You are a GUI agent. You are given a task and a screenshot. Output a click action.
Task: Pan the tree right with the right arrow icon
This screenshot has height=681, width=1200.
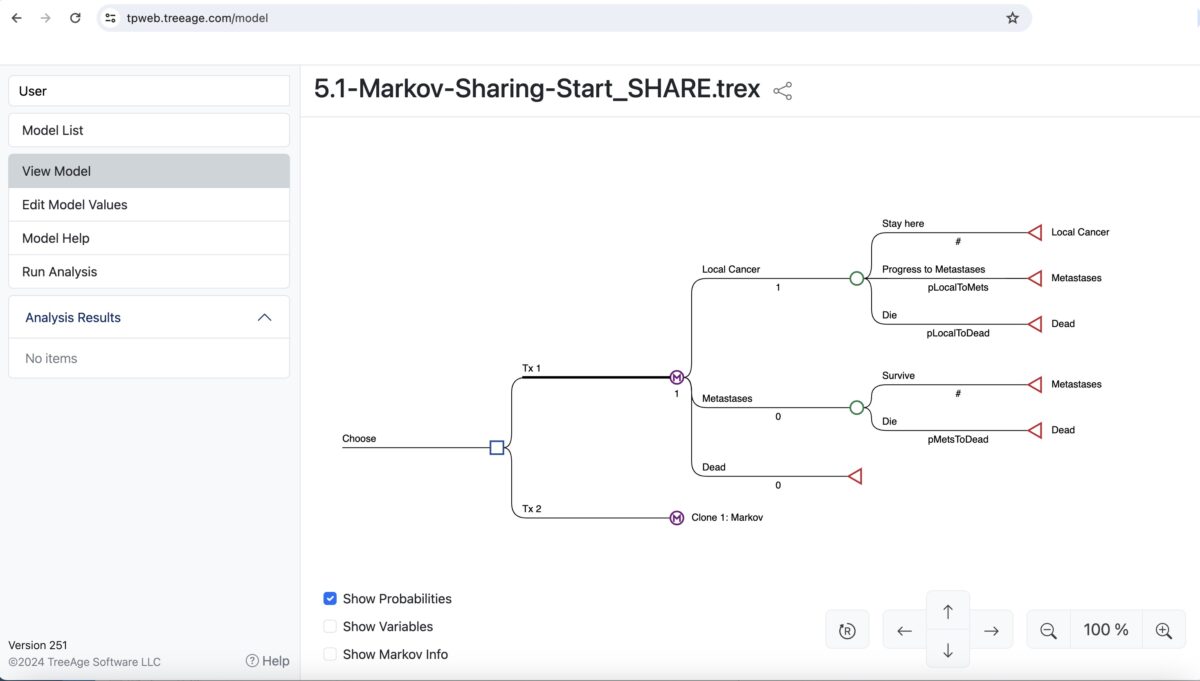pyautogui.click(x=991, y=630)
